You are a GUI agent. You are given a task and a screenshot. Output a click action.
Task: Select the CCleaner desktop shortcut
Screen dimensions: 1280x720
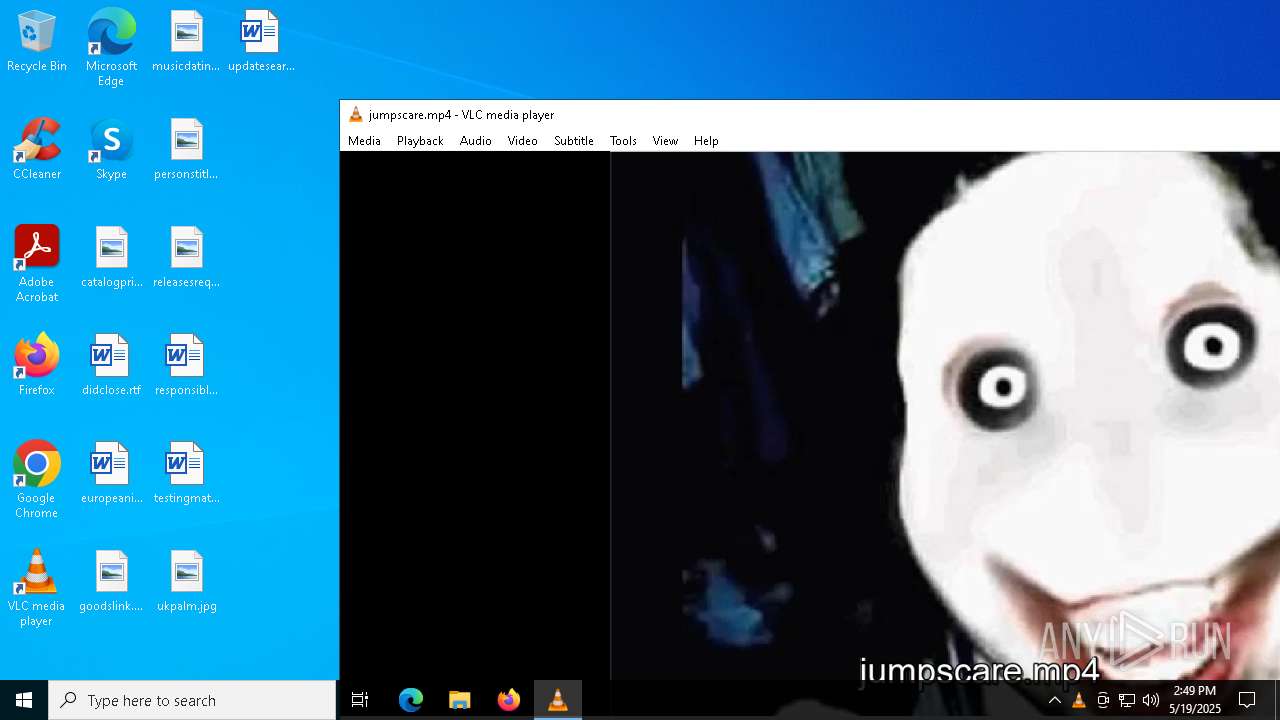point(37,150)
